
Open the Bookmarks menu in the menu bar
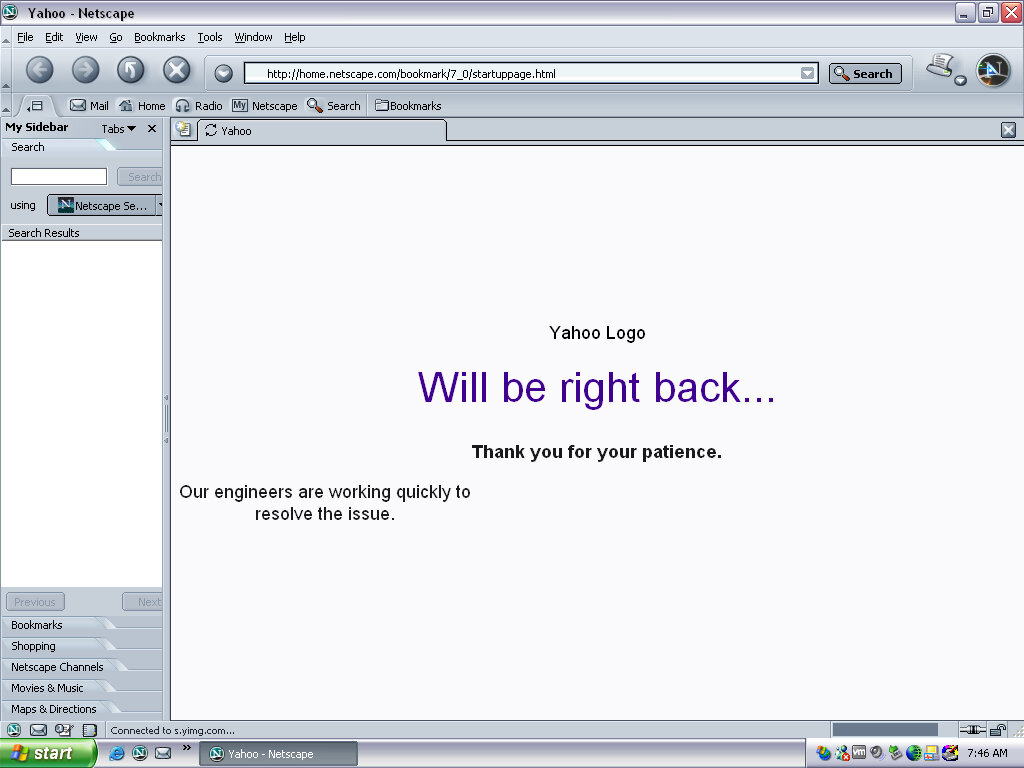tap(159, 37)
